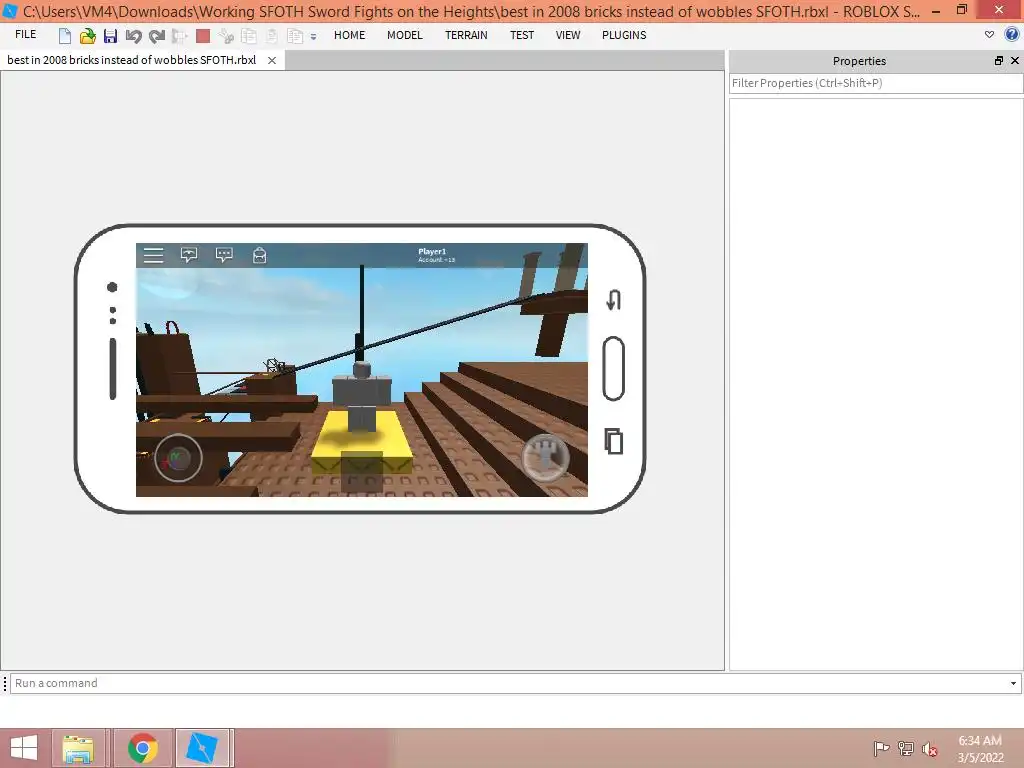Stop the running test with the red square
Viewport: 1024px width, 768px height.
[203, 36]
